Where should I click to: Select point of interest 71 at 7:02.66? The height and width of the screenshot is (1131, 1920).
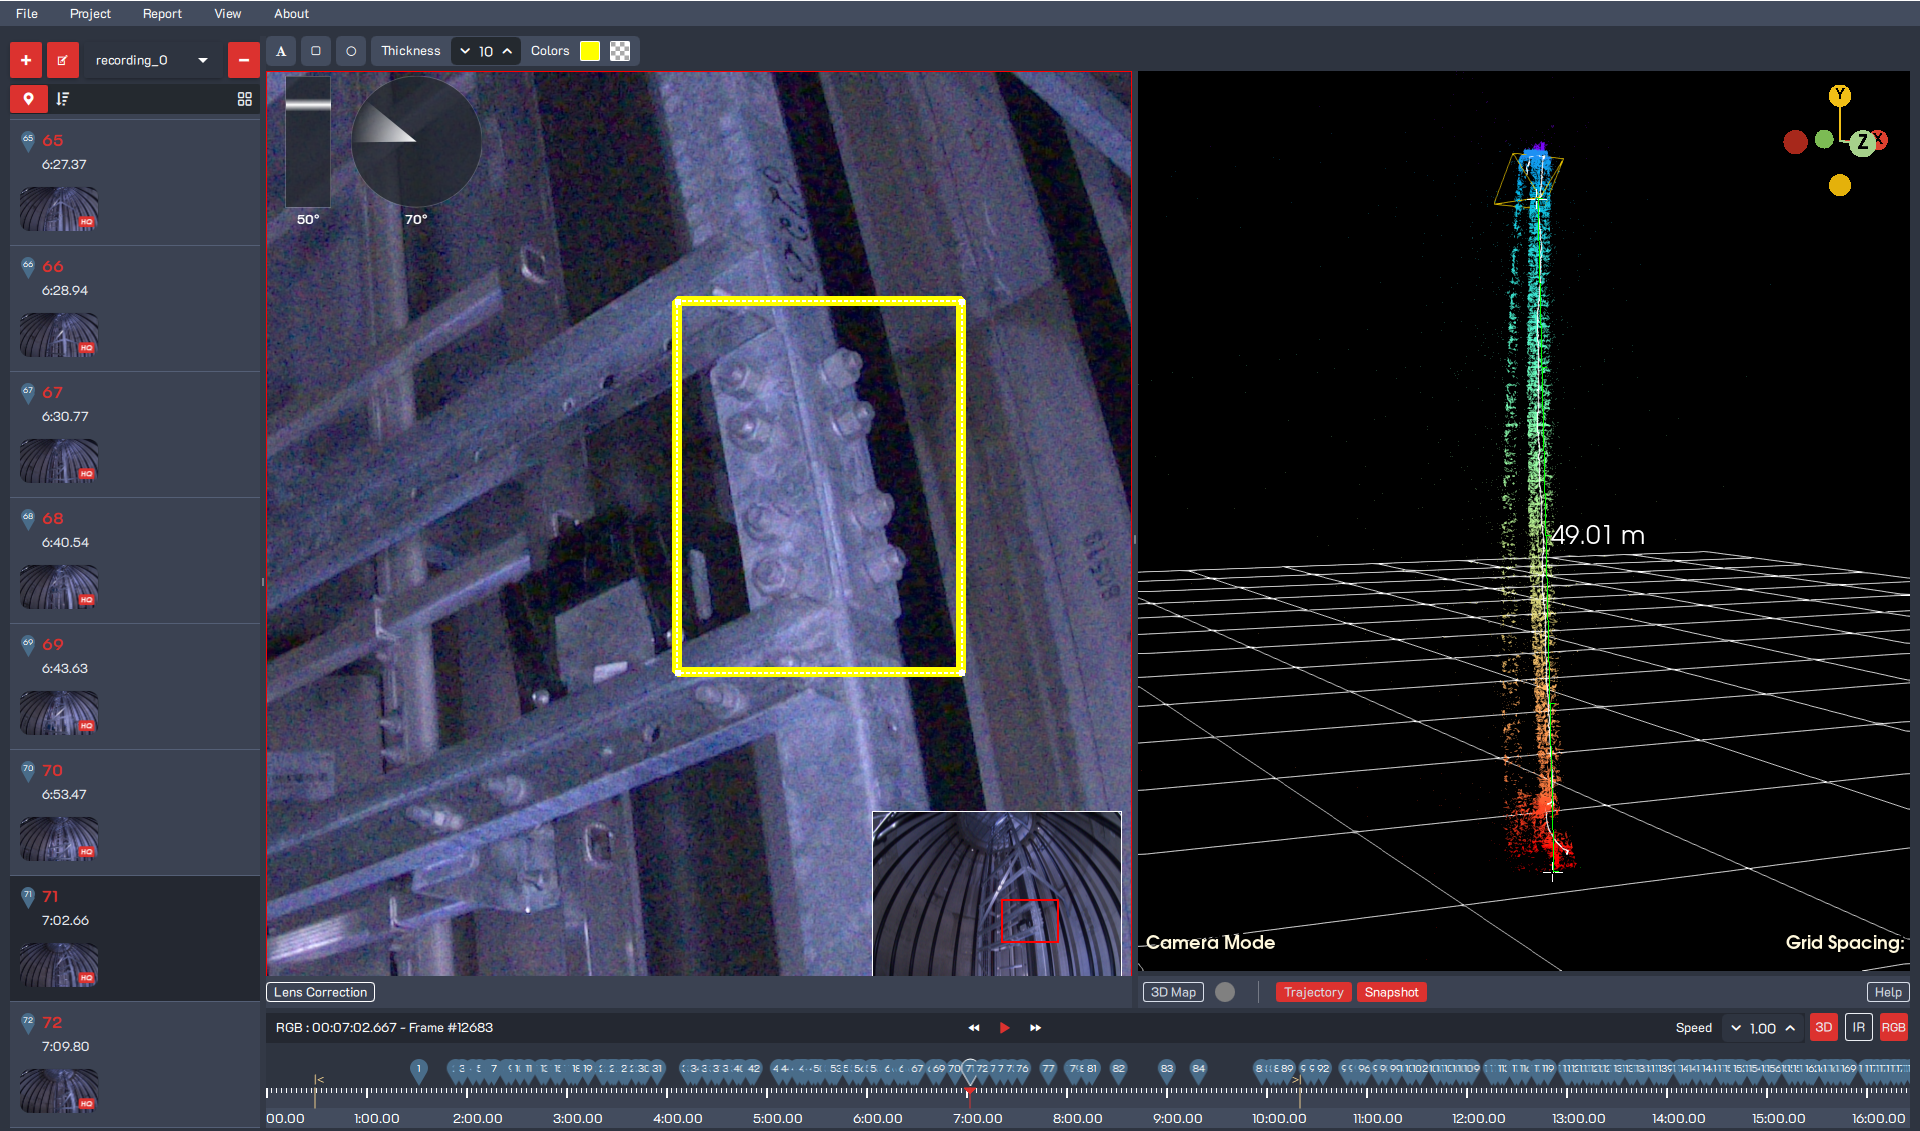point(135,939)
